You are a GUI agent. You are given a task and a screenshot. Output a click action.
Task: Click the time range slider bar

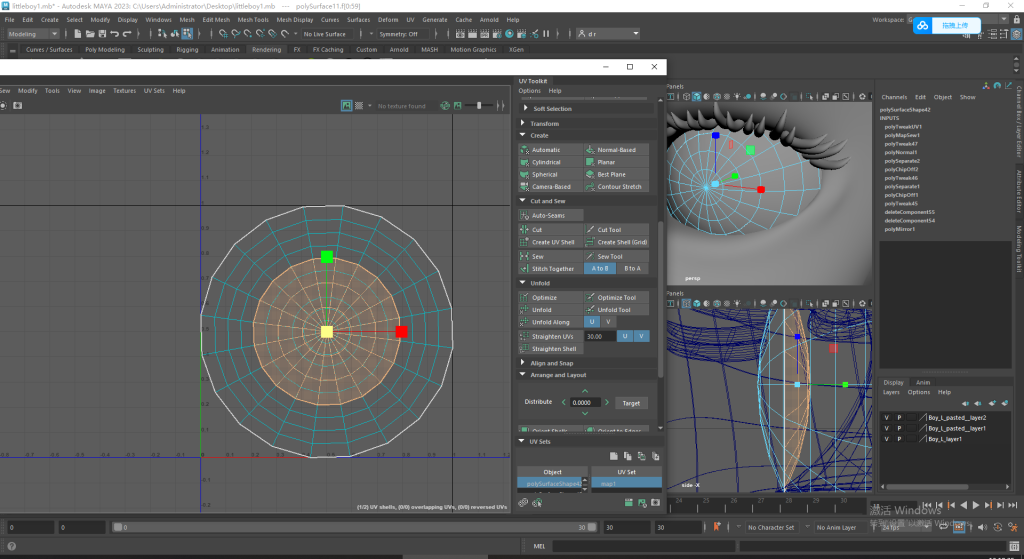tap(353, 527)
